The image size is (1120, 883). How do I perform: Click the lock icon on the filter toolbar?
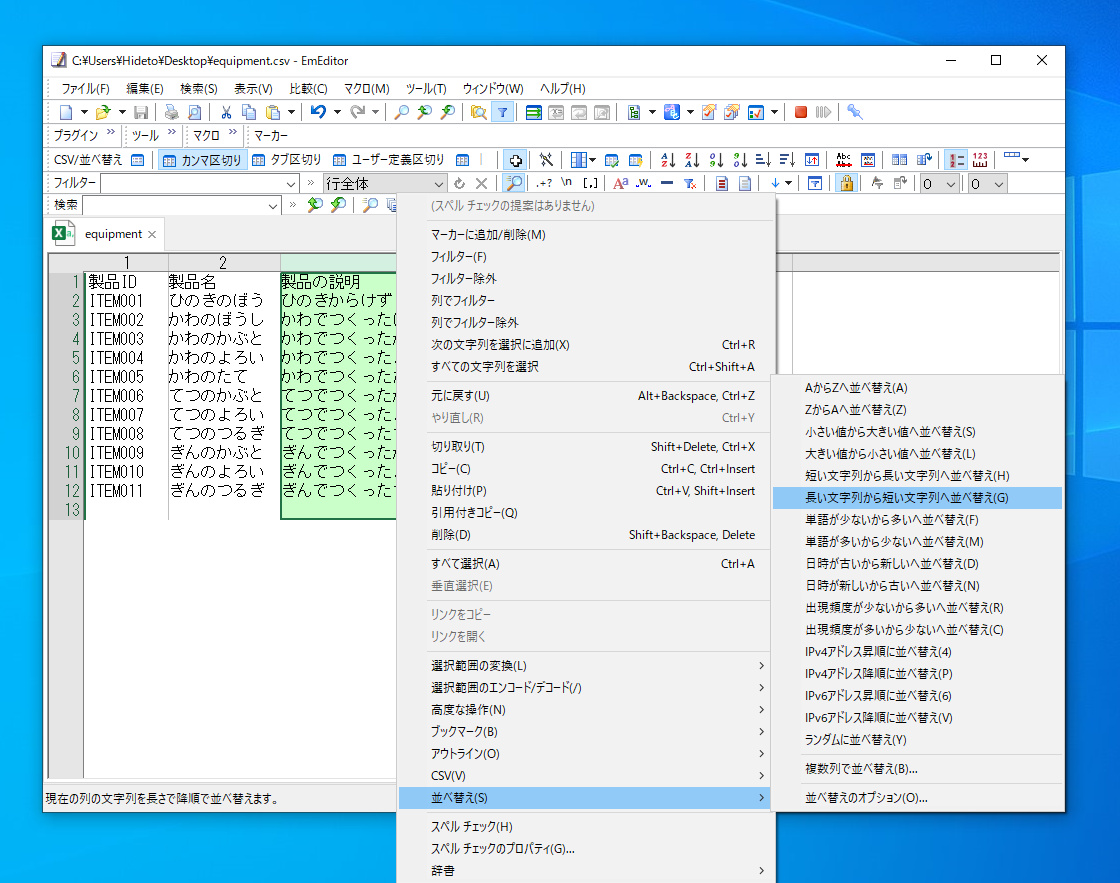point(846,184)
